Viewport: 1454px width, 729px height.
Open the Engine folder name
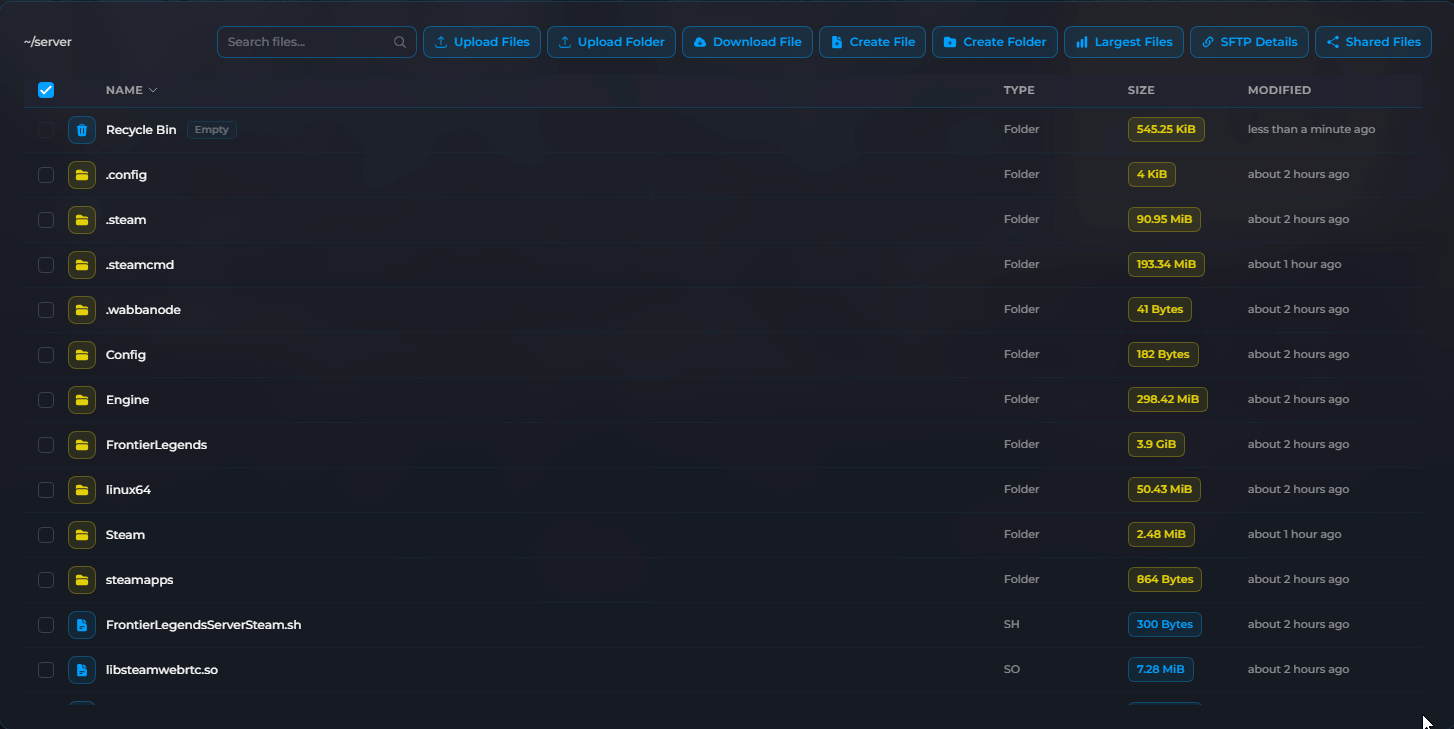click(x=127, y=400)
